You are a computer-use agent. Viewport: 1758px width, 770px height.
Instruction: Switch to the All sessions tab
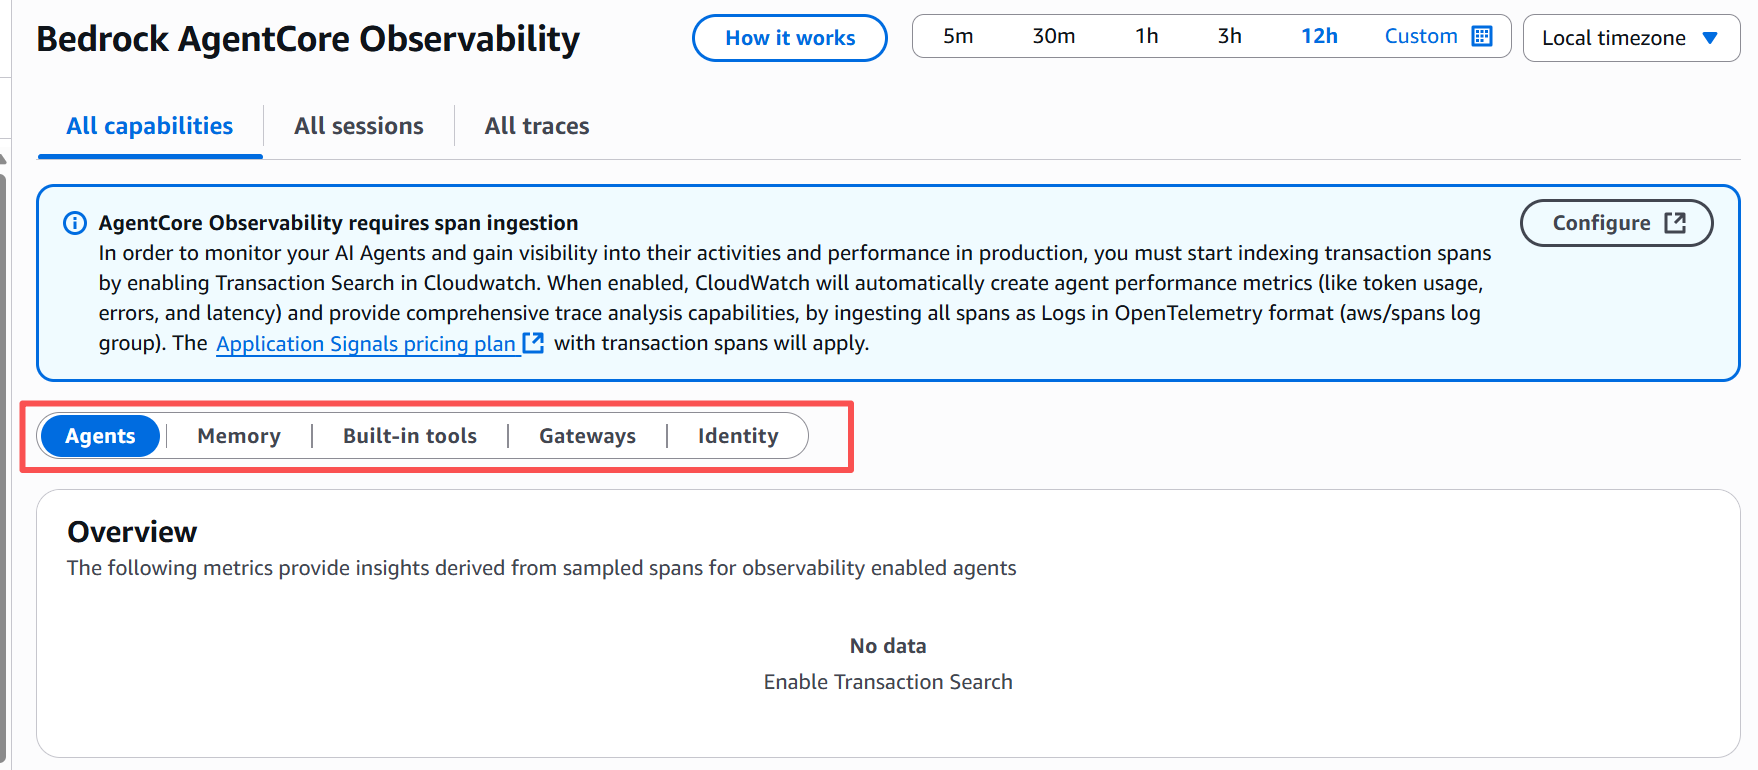click(359, 126)
